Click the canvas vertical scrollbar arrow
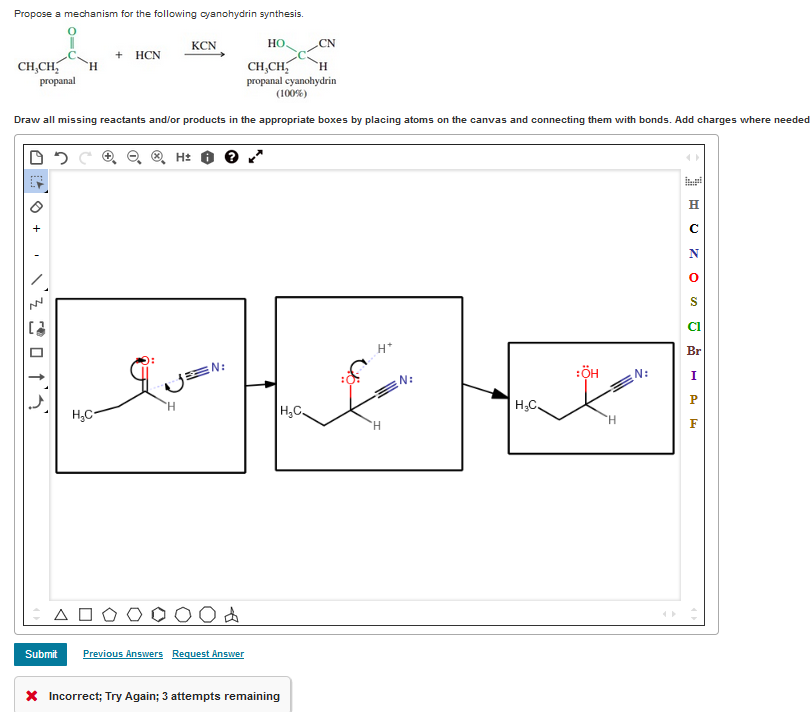 694,611
